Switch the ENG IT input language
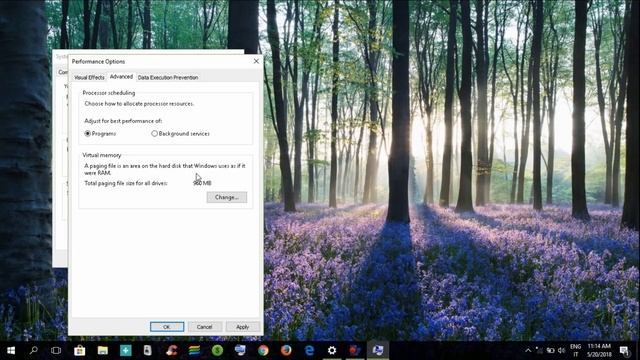Viewport: 640px width, 360px height. (576, 350)
